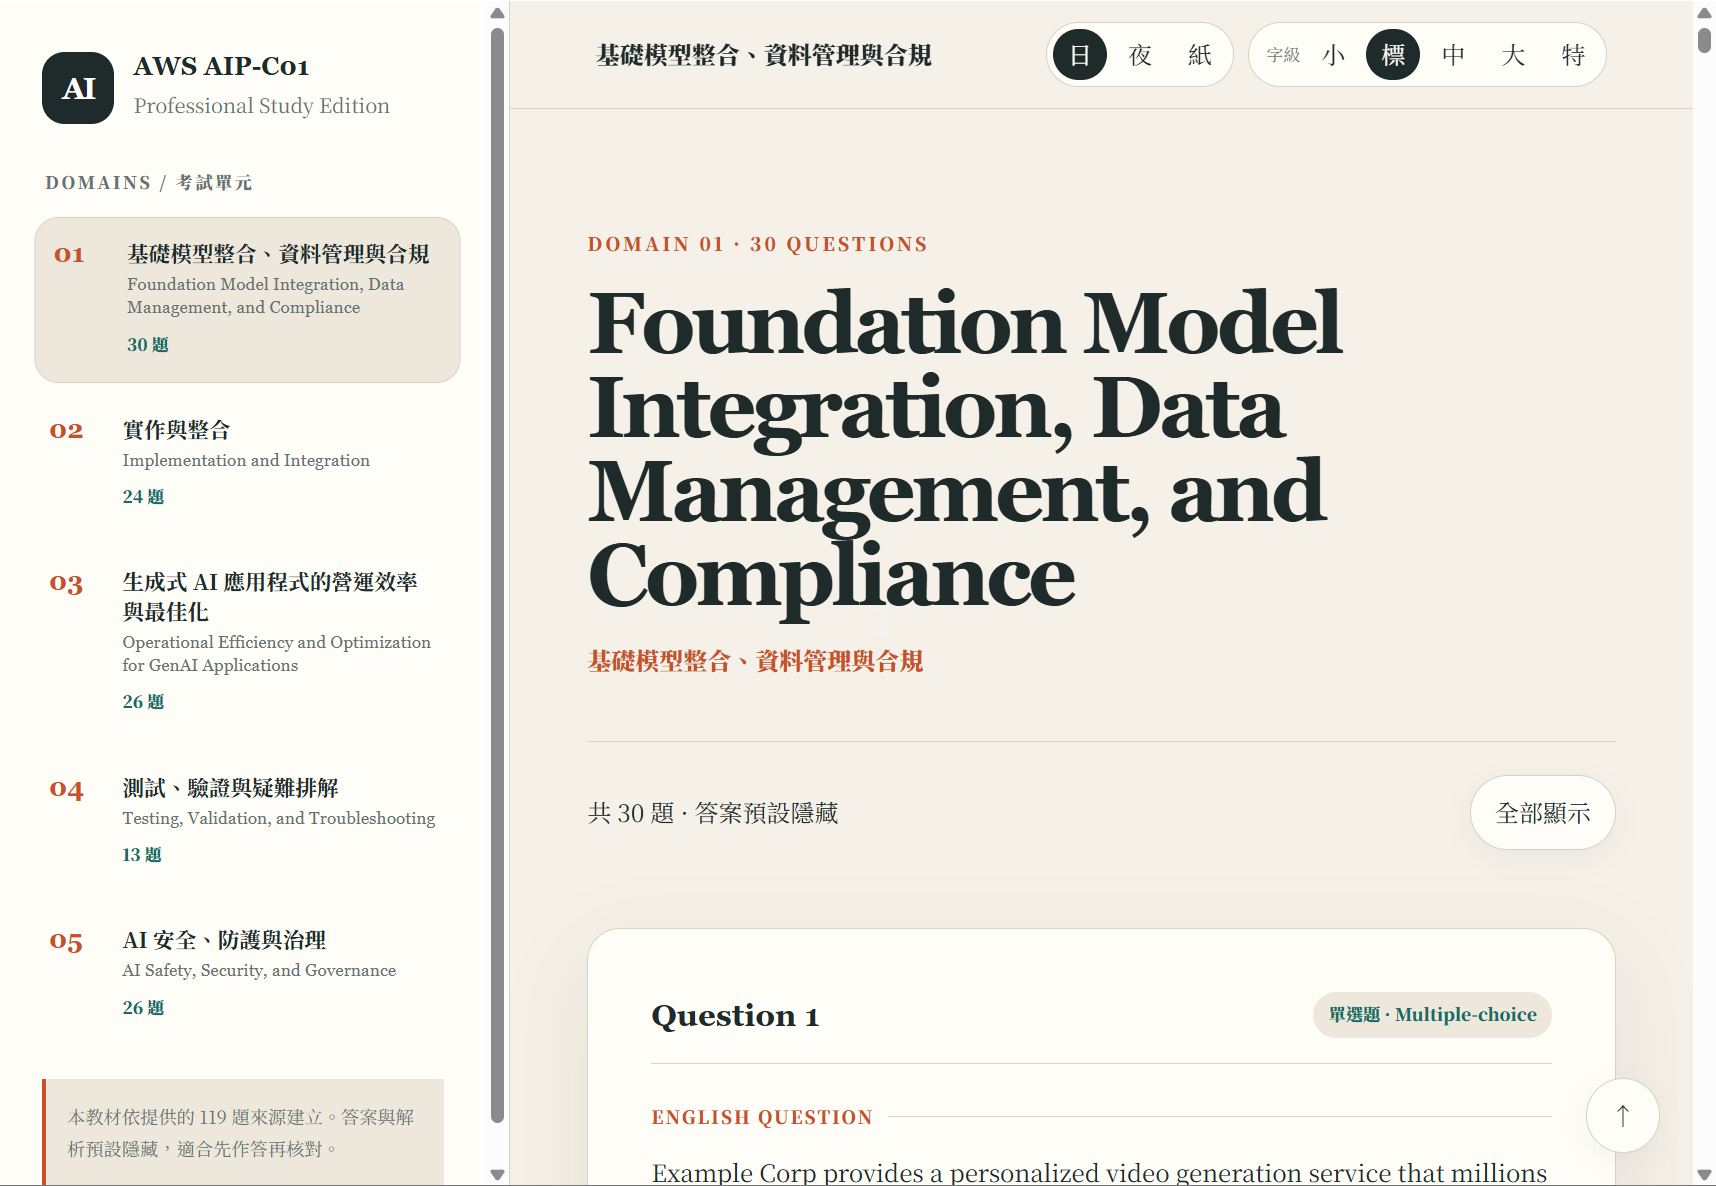Click the 共 30 題 · 答案預設隱藏 text
Viewport: 1716px width, 1186px height.
pos(713,813)
